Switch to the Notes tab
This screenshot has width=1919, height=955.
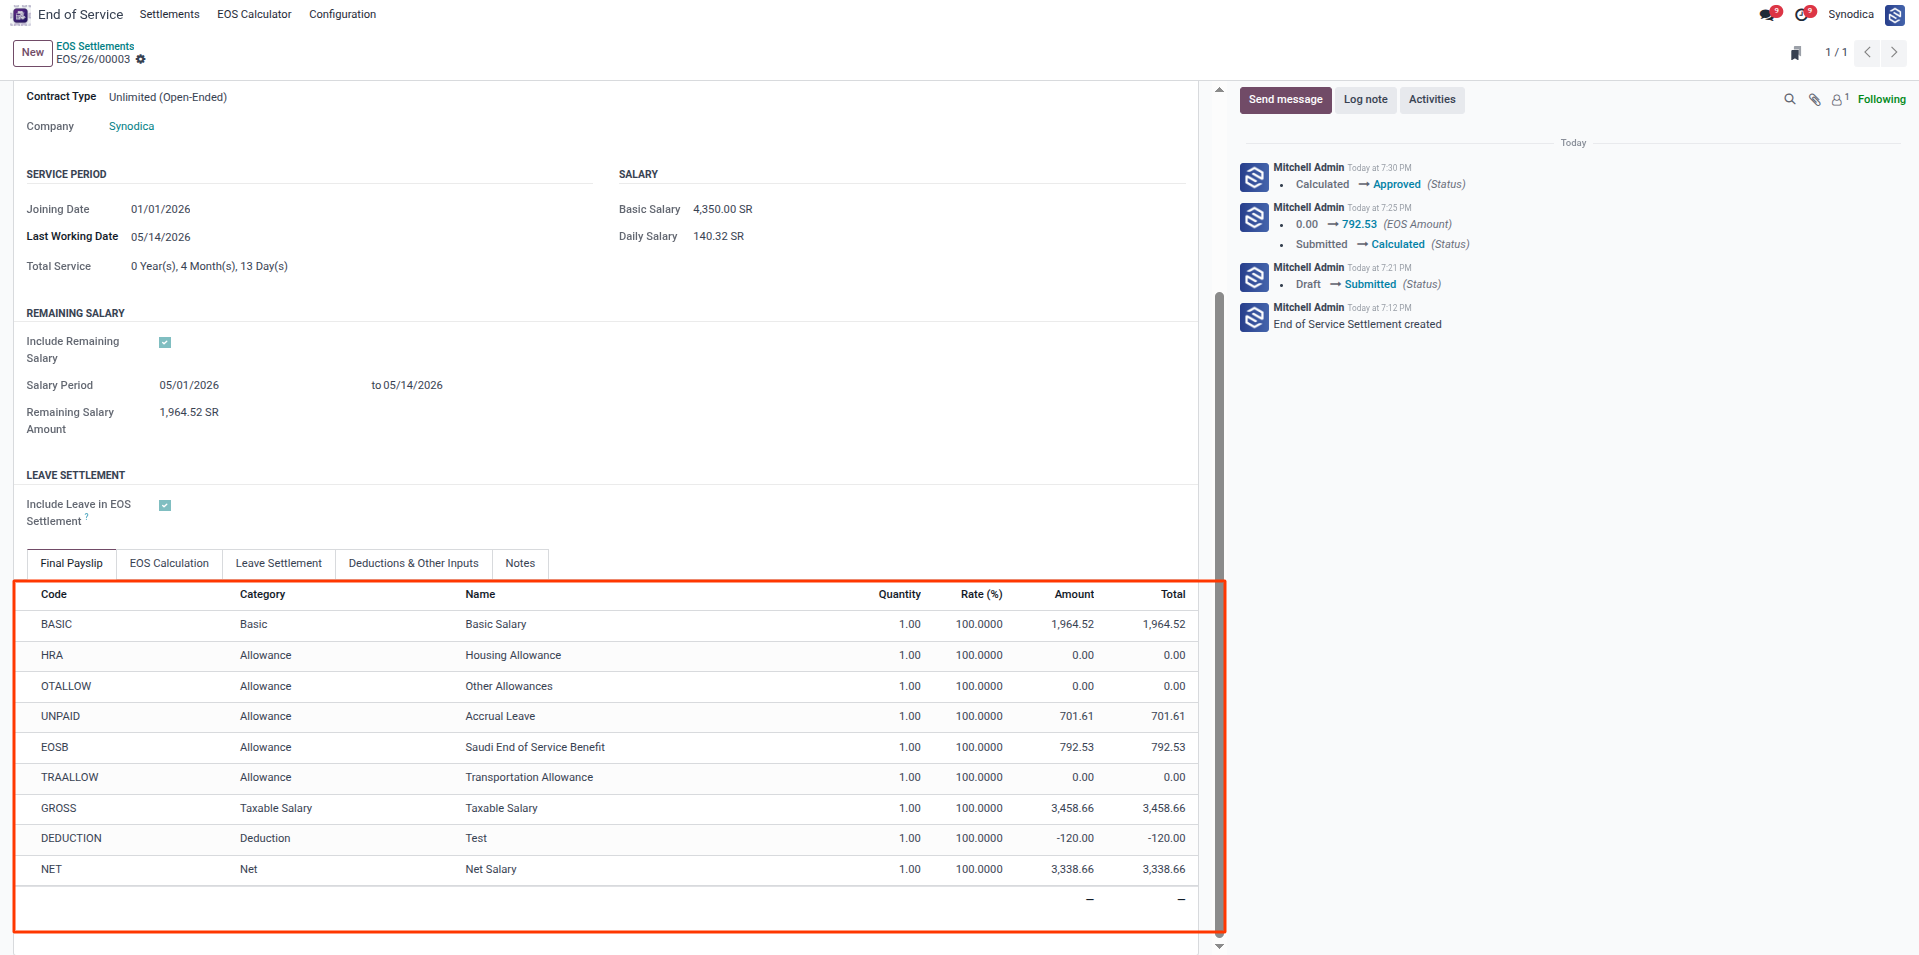pos(520,564)
